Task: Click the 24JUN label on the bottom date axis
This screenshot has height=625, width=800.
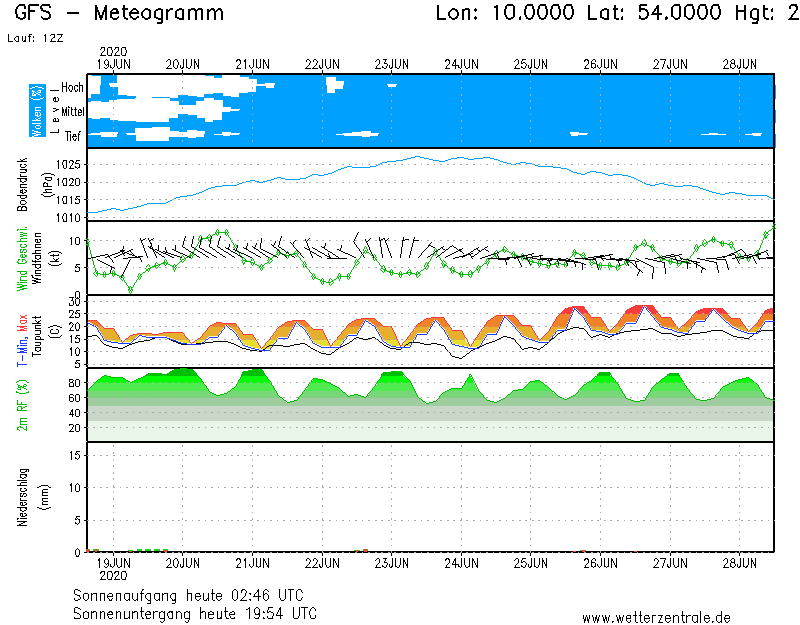Action: 461,563
